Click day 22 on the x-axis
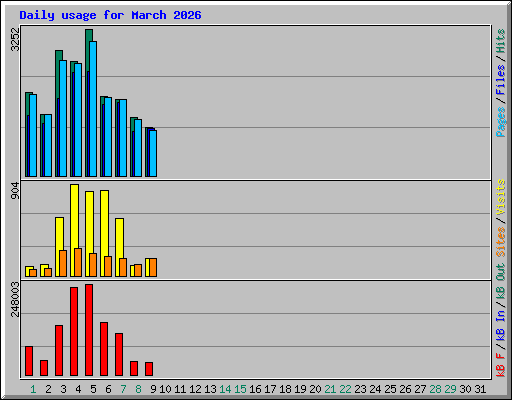 [345, 389]
